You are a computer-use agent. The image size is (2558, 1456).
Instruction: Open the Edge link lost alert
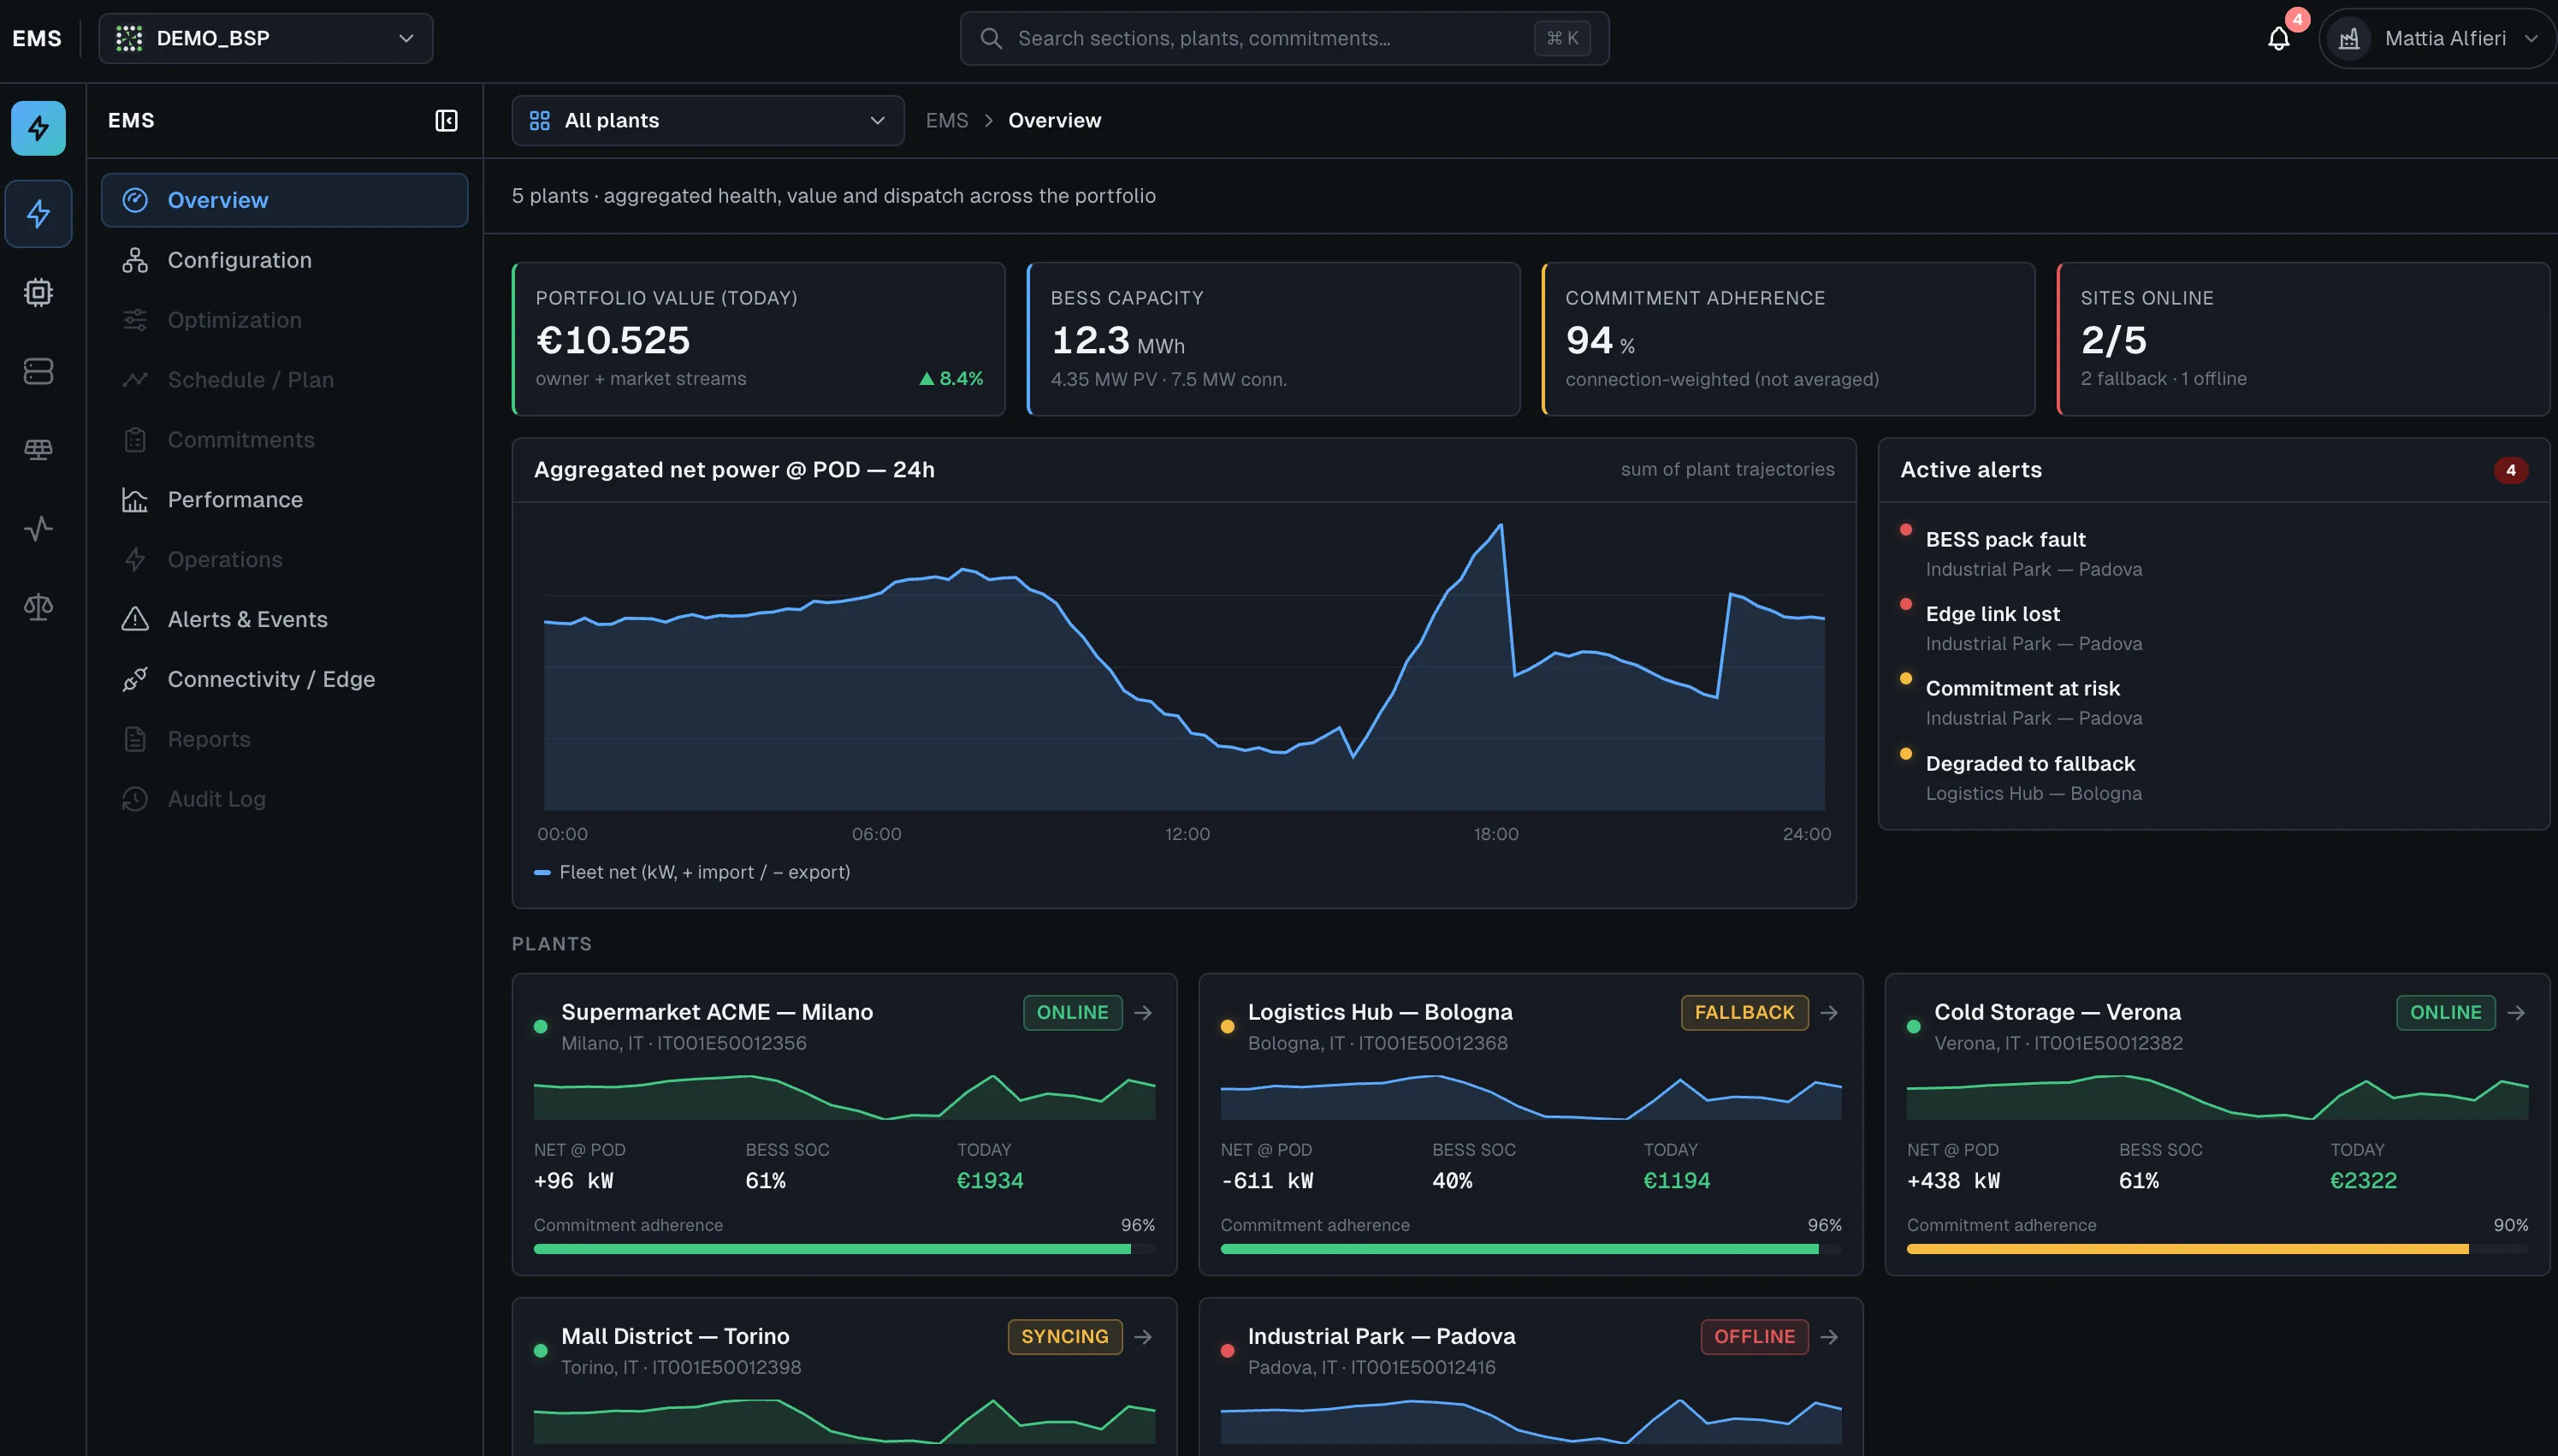pos(2212,628)
